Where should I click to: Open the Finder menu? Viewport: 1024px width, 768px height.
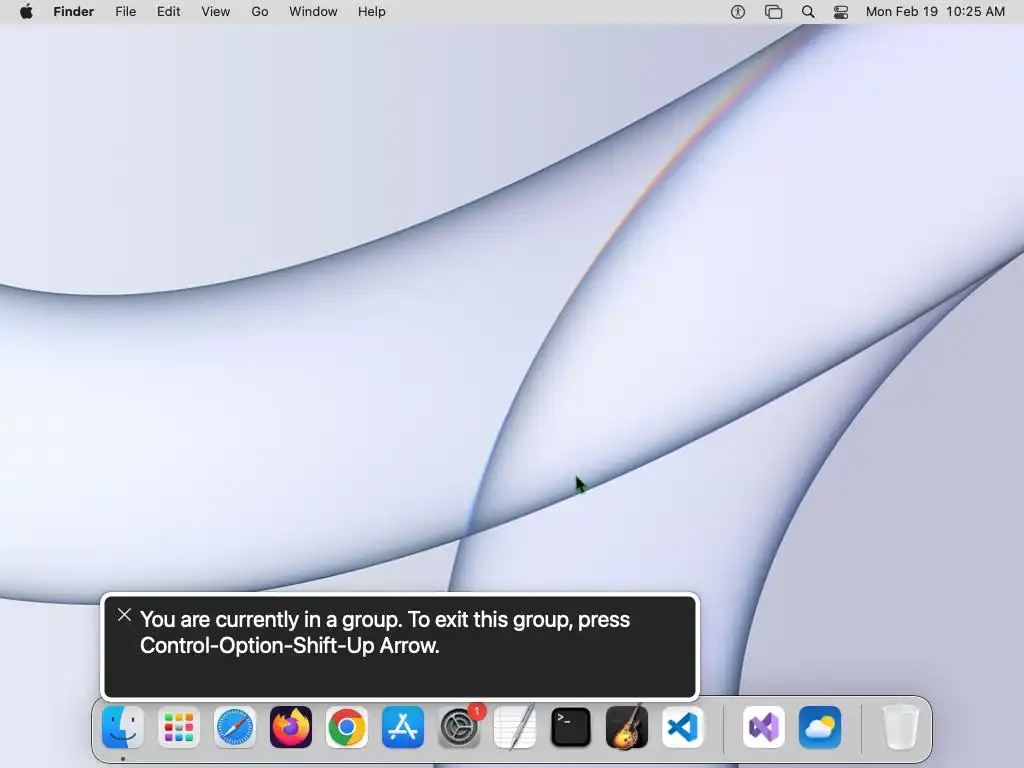(74, 12)
